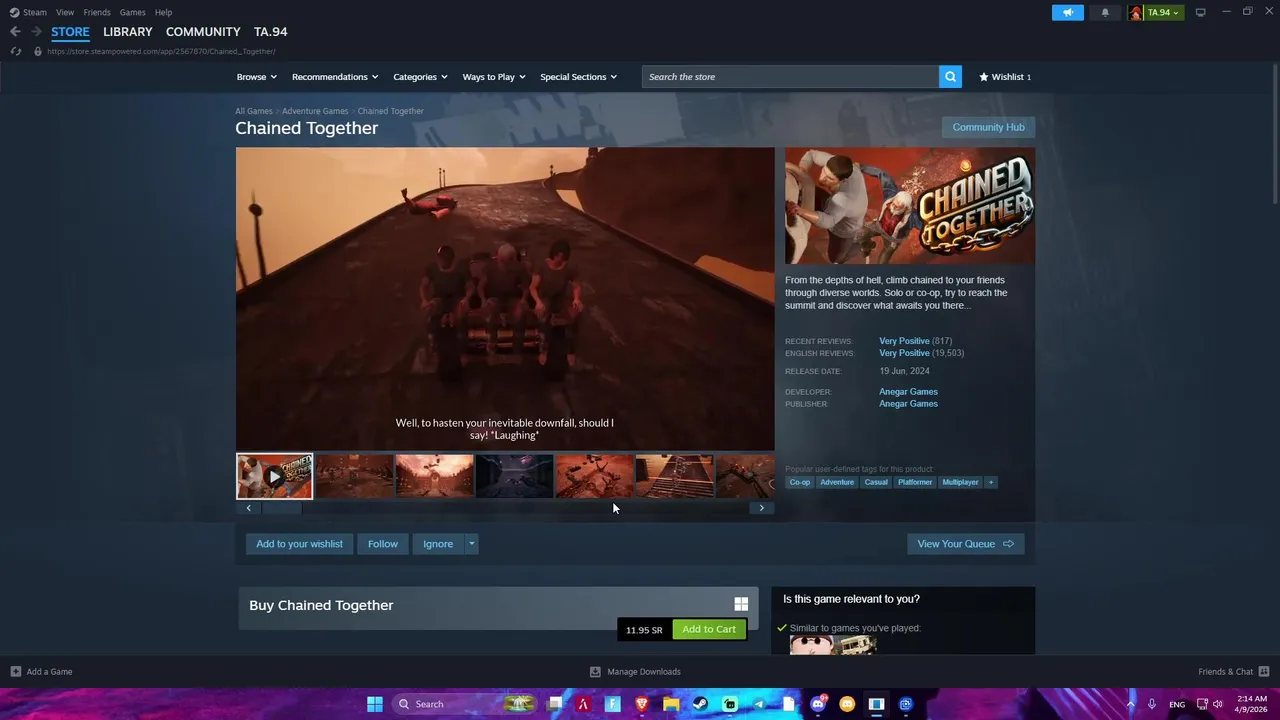Open the notifications bell
Image resolution: width=1280 pixels, height=720 pixels.
pos(1105,12)
